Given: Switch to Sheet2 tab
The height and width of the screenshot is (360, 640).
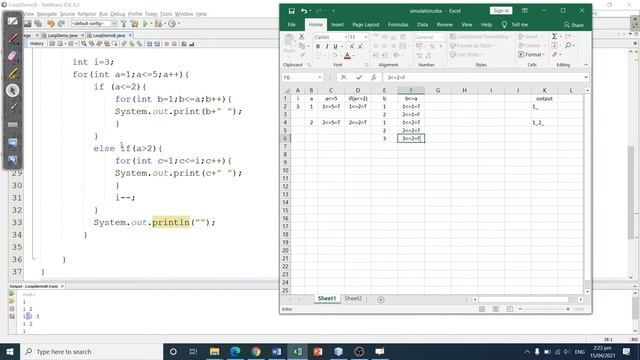Looking at the screenshot, I should click(353, 299).
